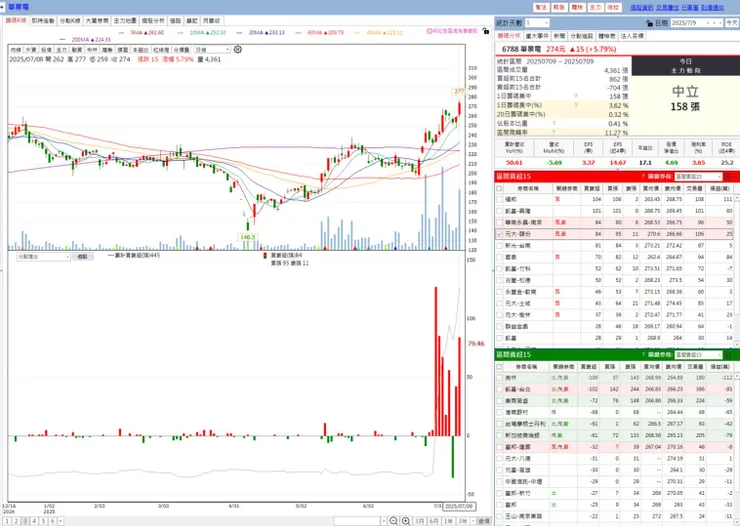Open the chart settings gear icon
The height and width of the screenshot is (526, 740).
238,49
